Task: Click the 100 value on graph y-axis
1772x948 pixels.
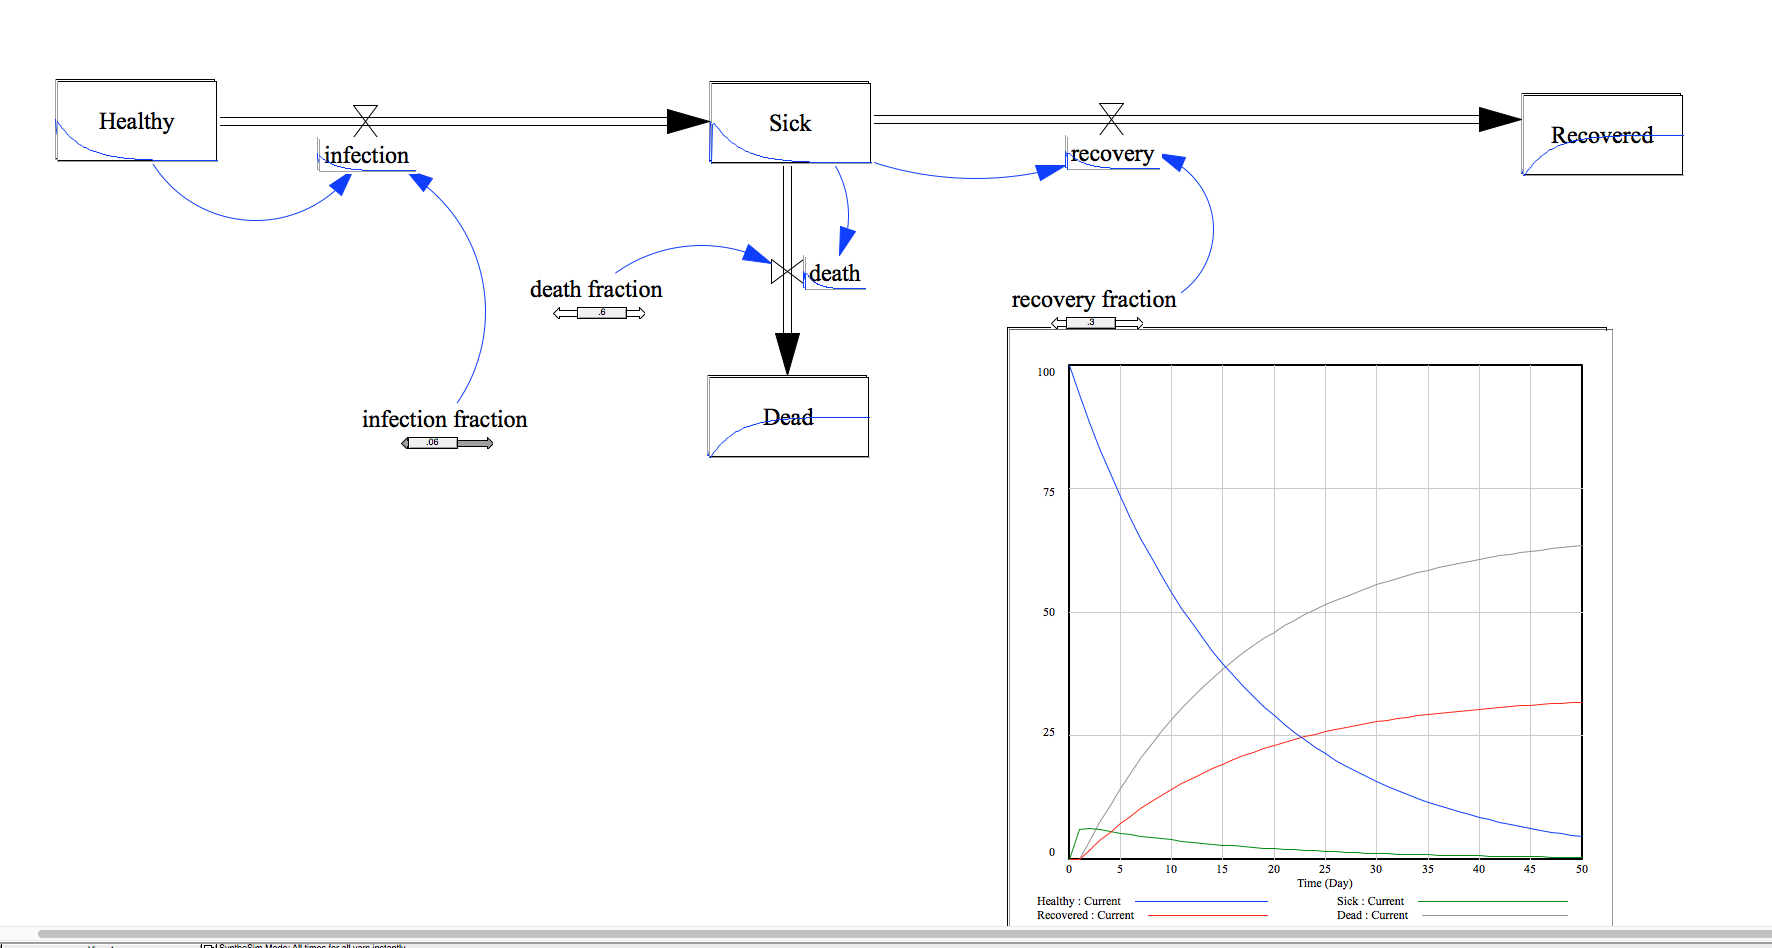Action: pyautogui.click(x=1046, y=372)
